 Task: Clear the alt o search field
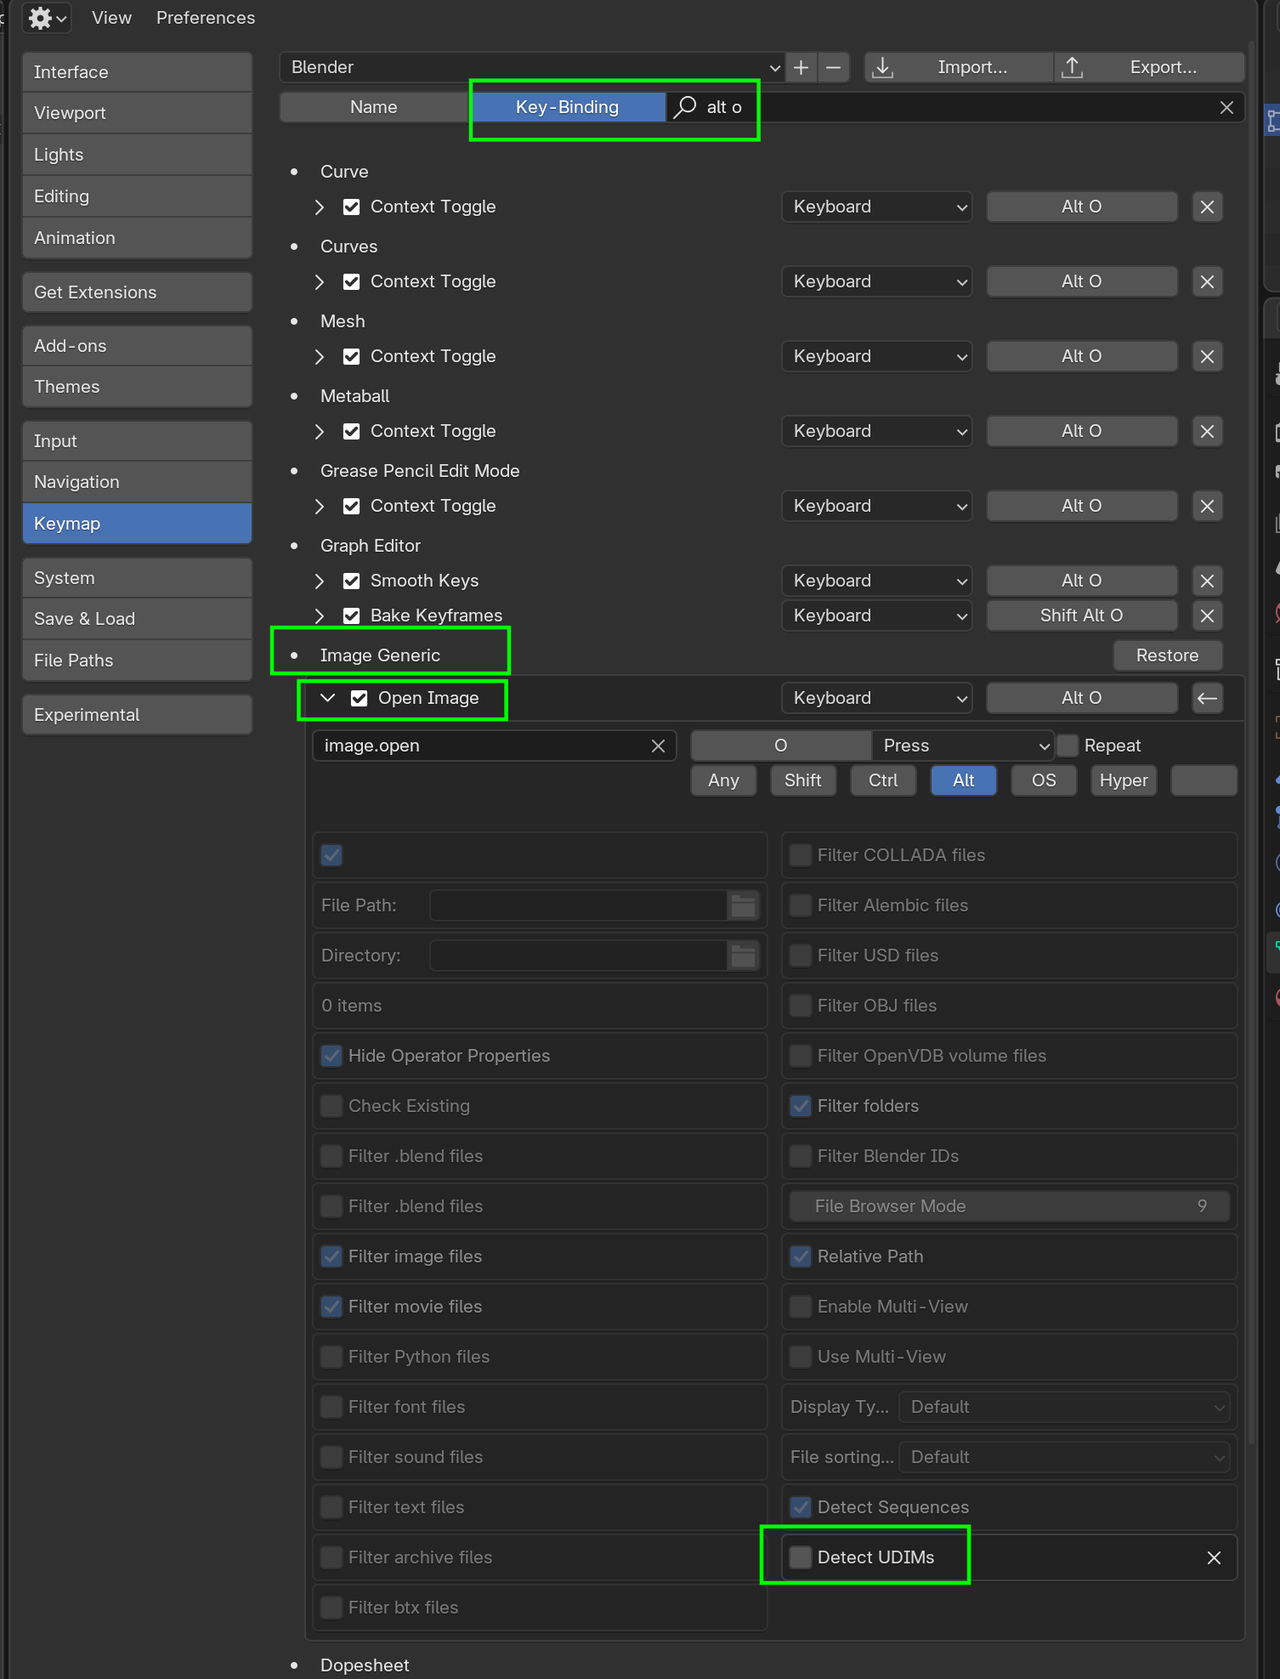[1226, 107]
